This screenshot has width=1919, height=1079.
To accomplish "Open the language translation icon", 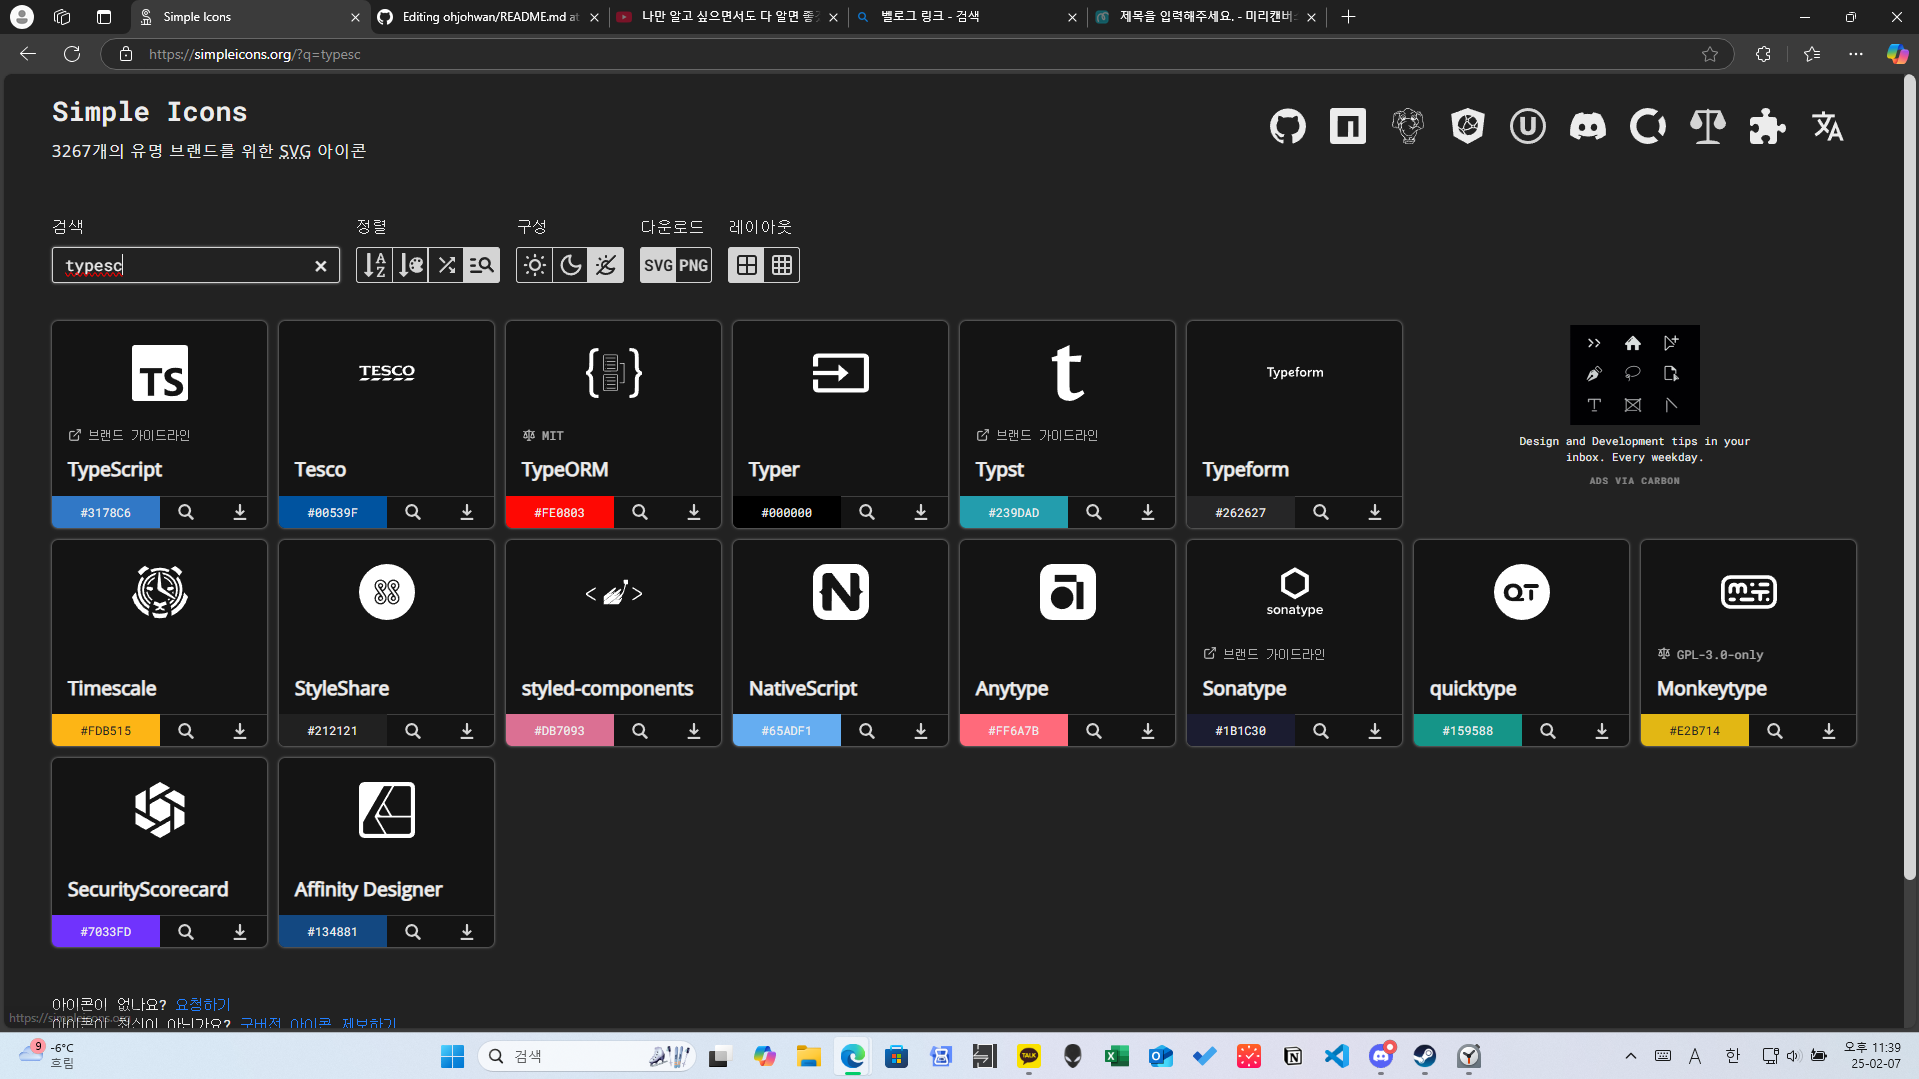I will (1828, 126).
